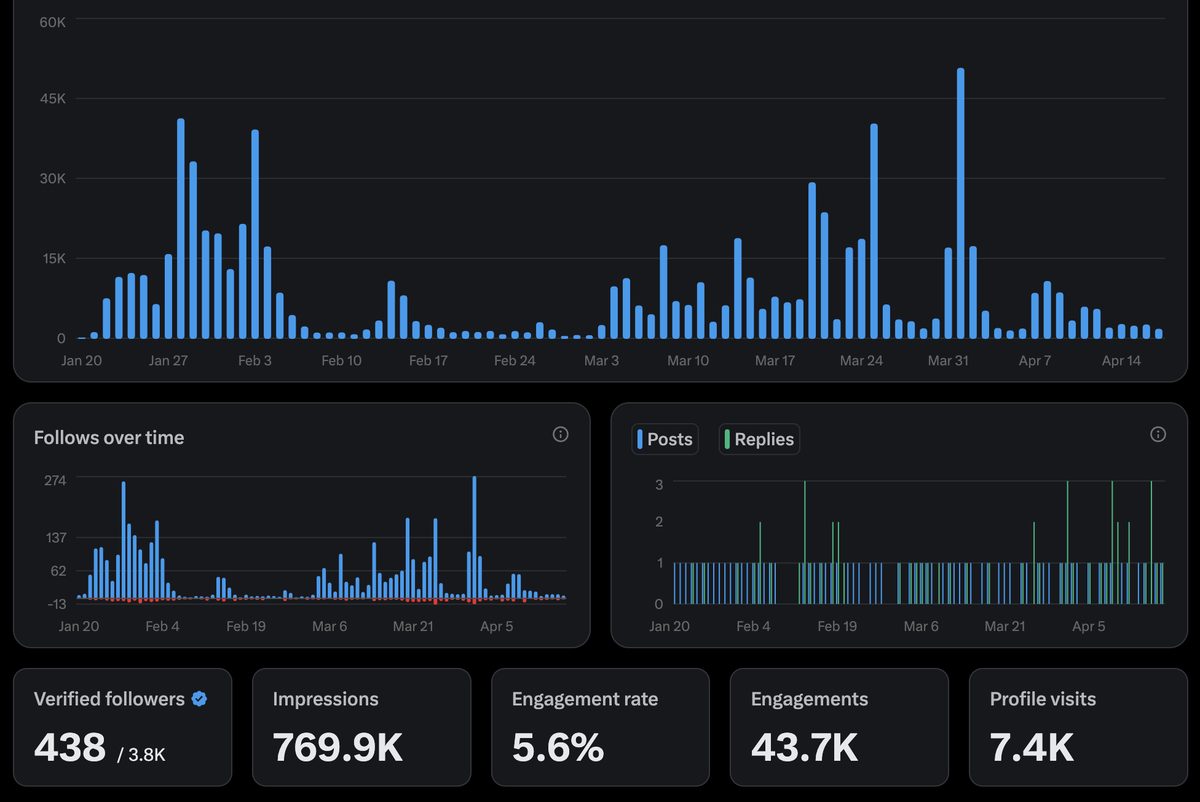Screen dimensions: 1200x802
Task: Click the 'Apr 14' label on main chart axis
Action: tap(1121, 361)
